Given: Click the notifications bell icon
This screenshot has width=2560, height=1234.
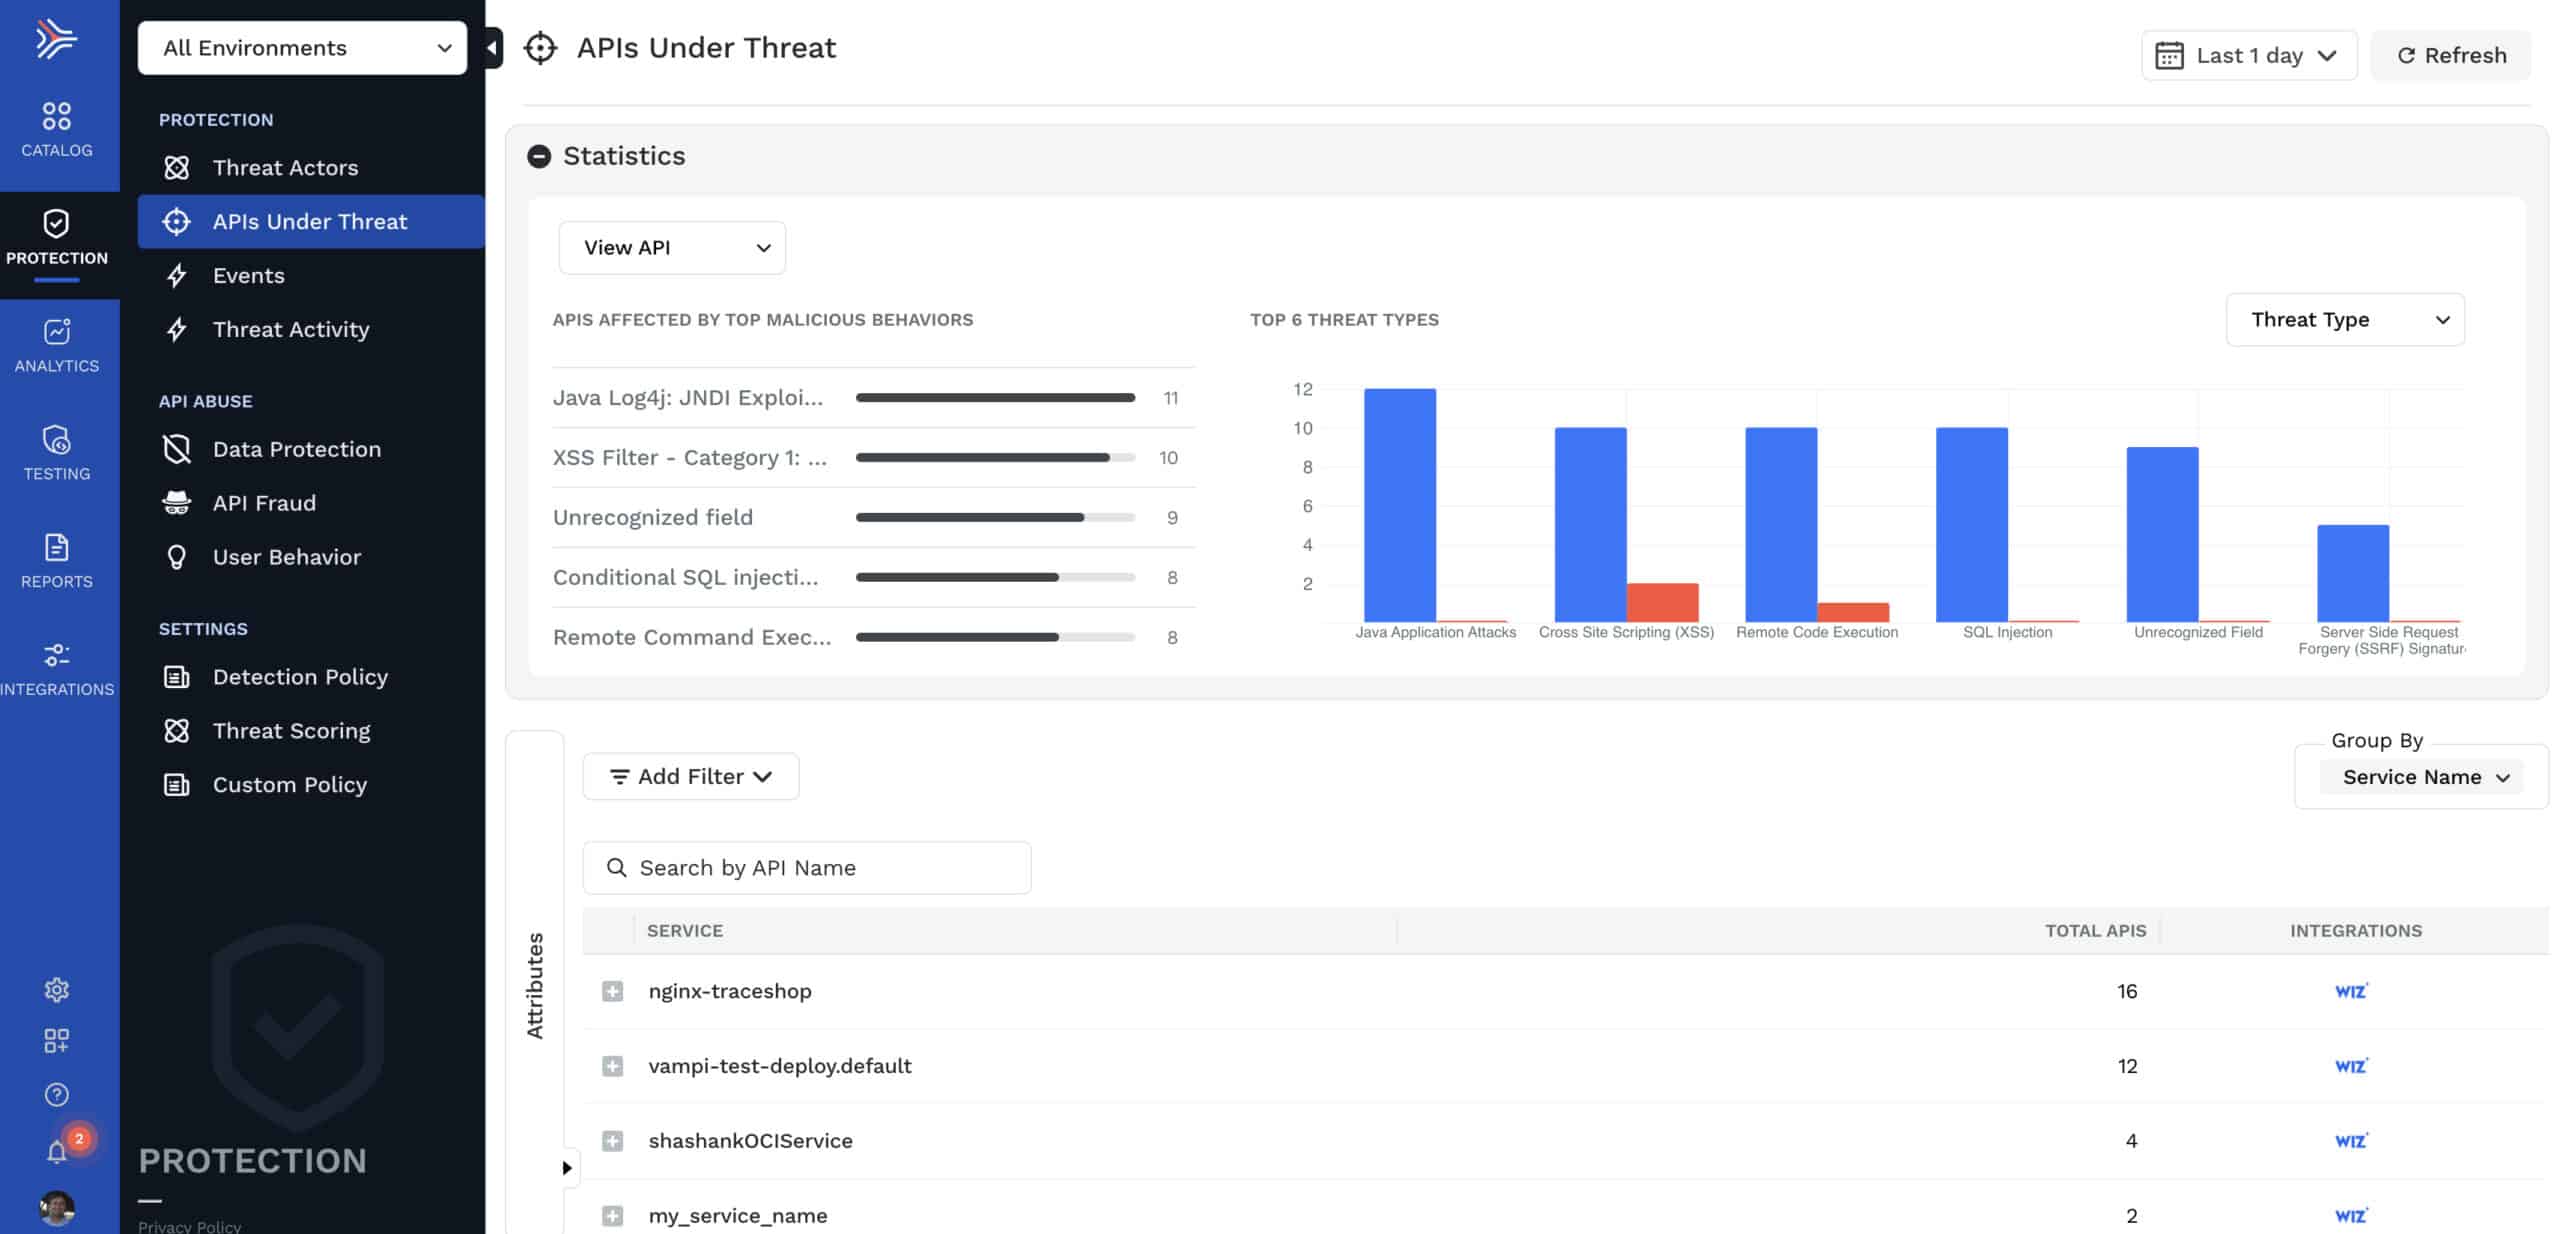Looking at the screenshot, I should [57, 1152].
